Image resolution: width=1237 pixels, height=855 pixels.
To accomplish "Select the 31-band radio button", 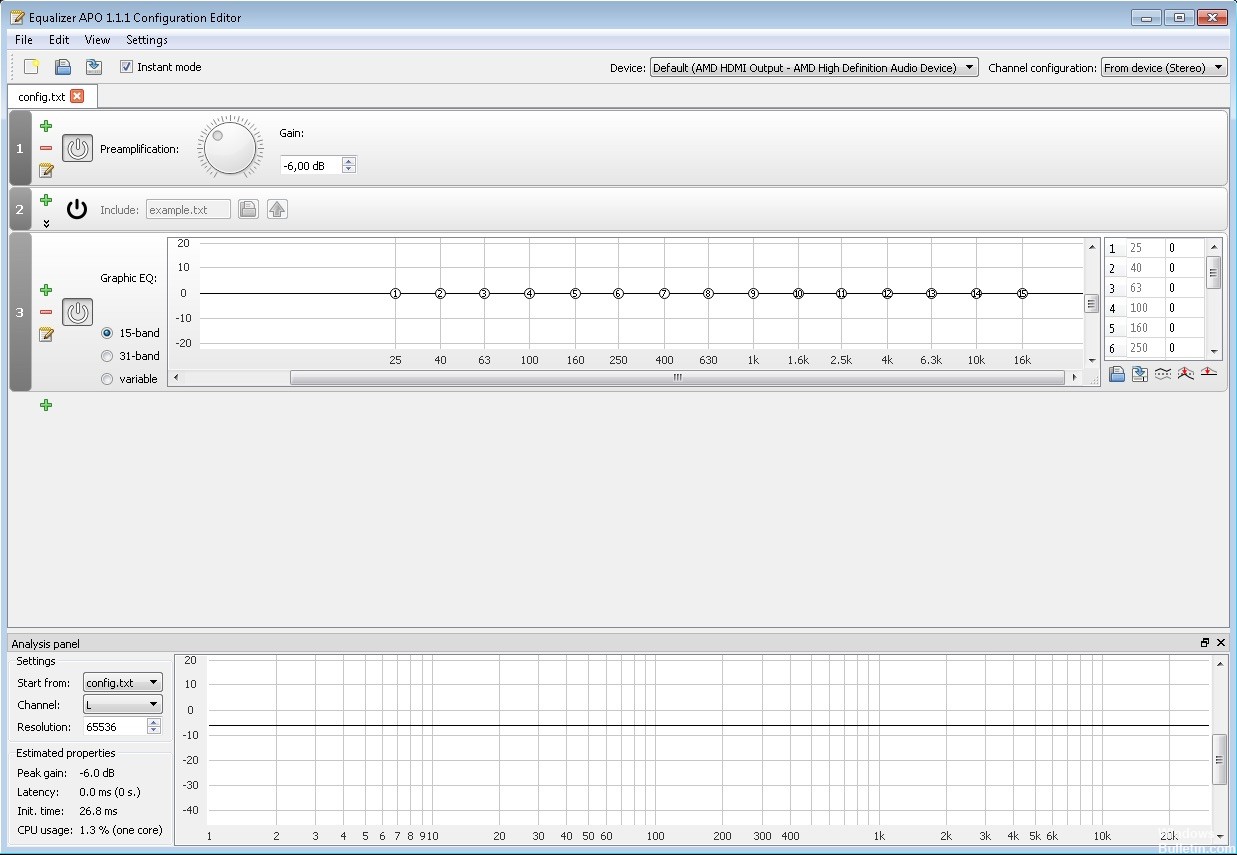I will click(106, 356).
